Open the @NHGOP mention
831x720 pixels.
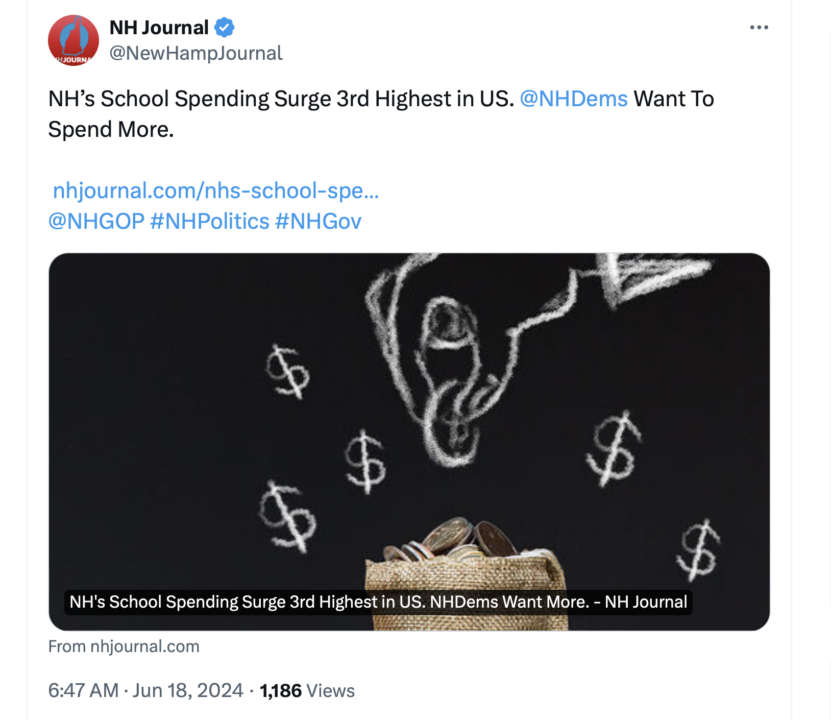[95, 220]
